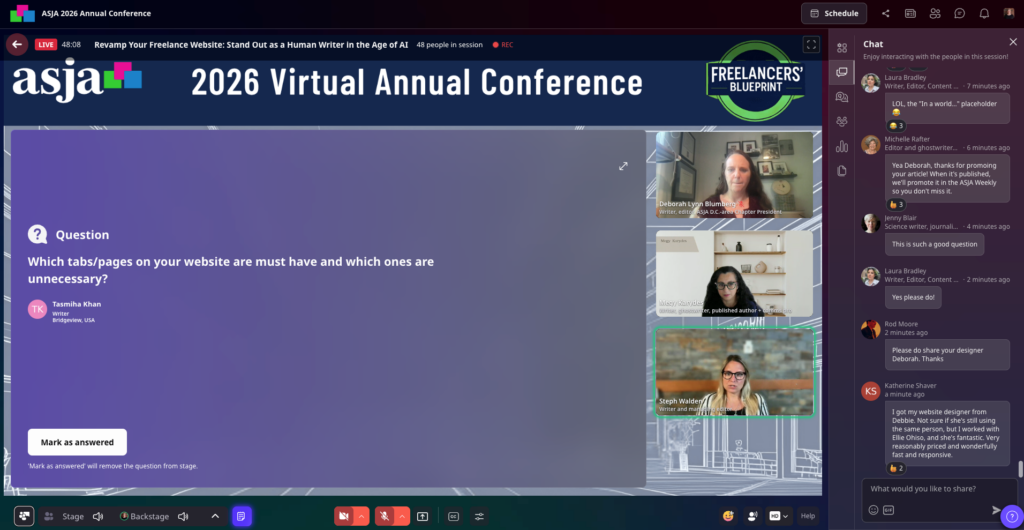
Task: Open microphone options dropdown arrow
Action: pos(402,516)
